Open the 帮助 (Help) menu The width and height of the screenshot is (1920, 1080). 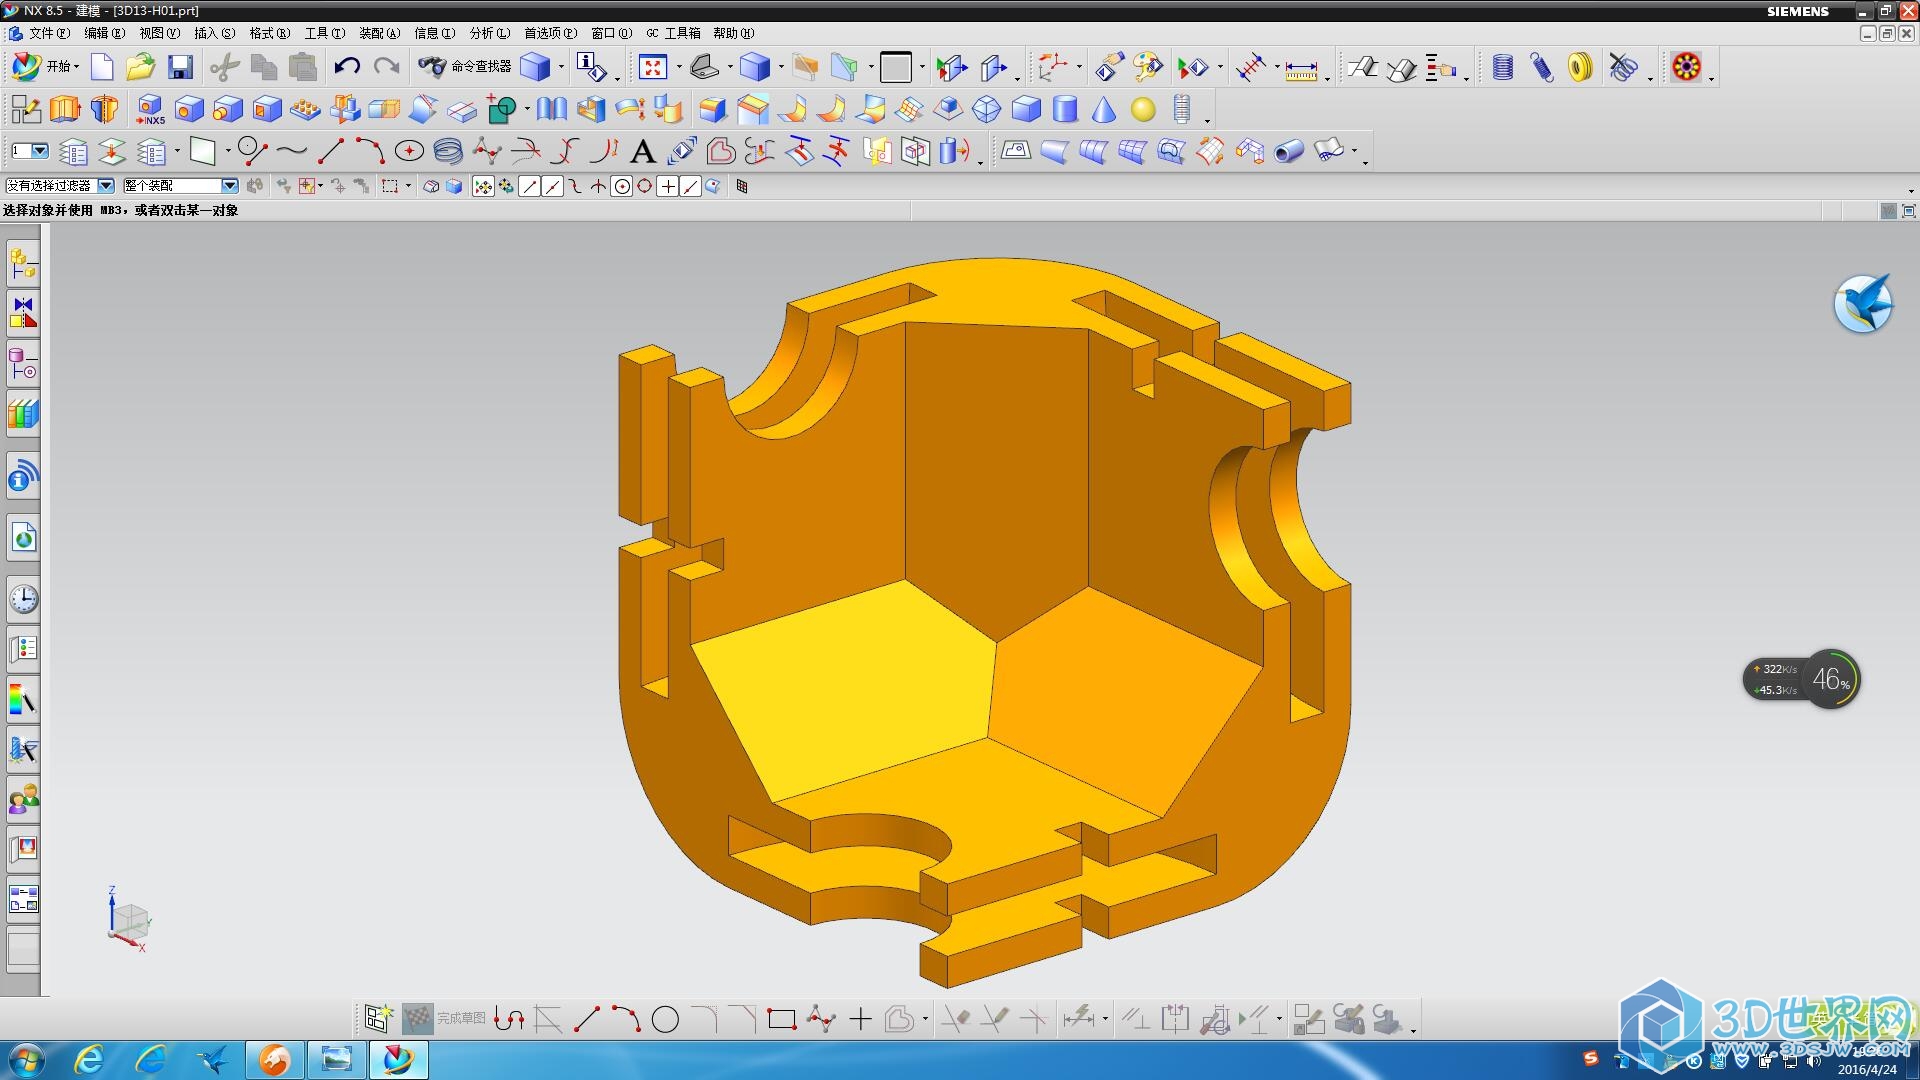pos(733,33)
